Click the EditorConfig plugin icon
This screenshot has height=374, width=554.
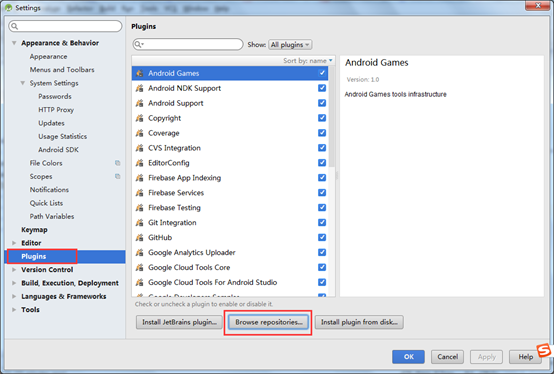coord(140,163)
